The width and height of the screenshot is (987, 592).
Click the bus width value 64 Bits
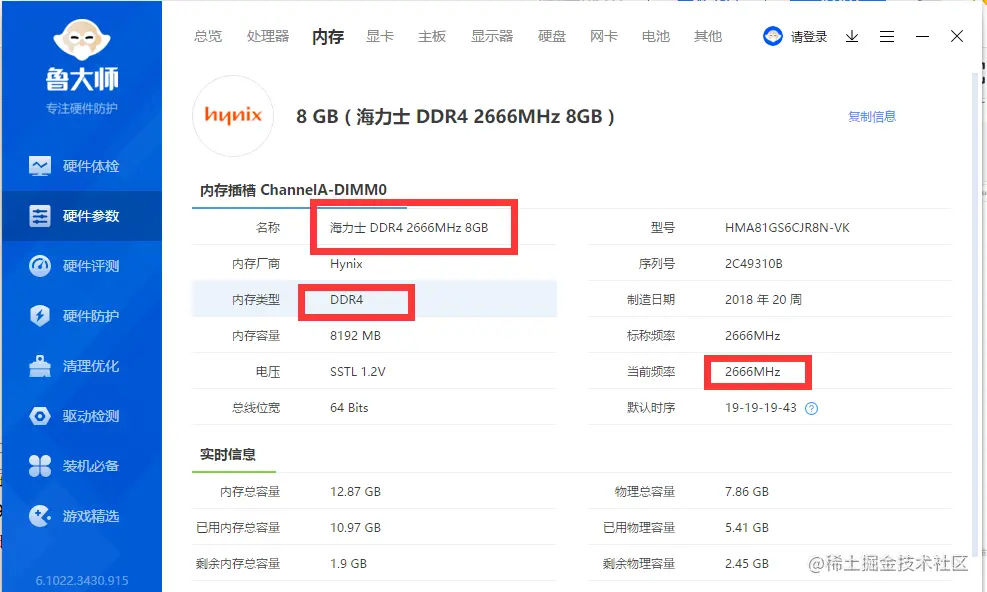click(x=349, y=408)
